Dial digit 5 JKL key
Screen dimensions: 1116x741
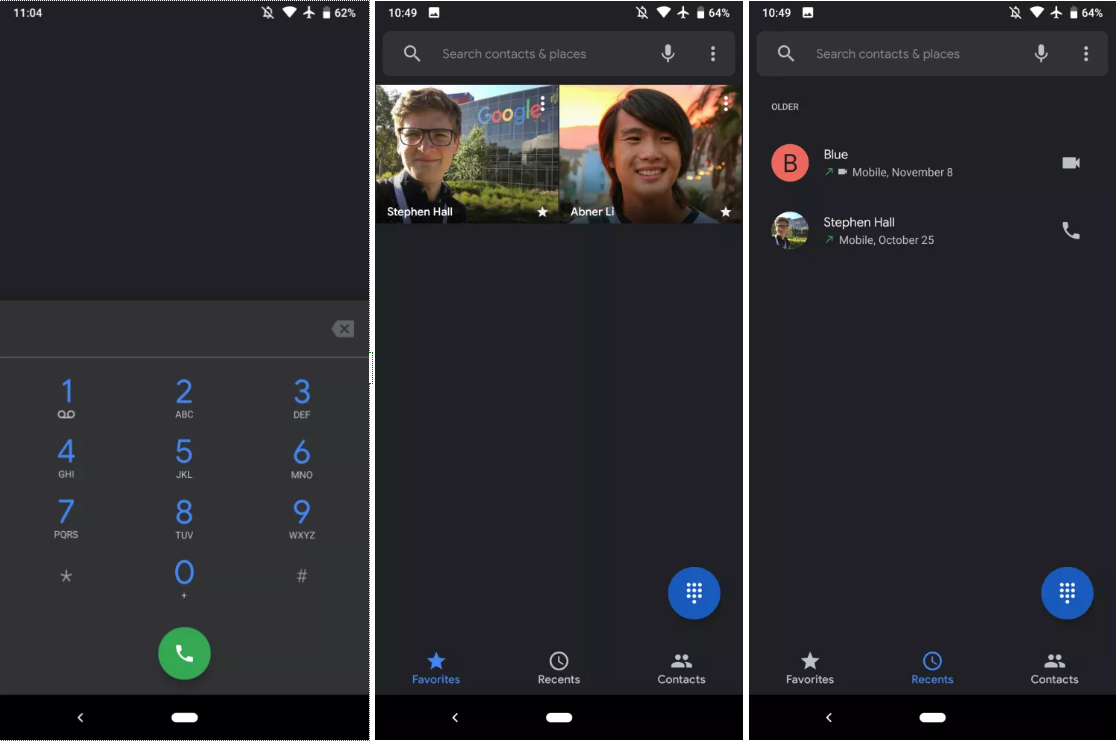[184, 458]
